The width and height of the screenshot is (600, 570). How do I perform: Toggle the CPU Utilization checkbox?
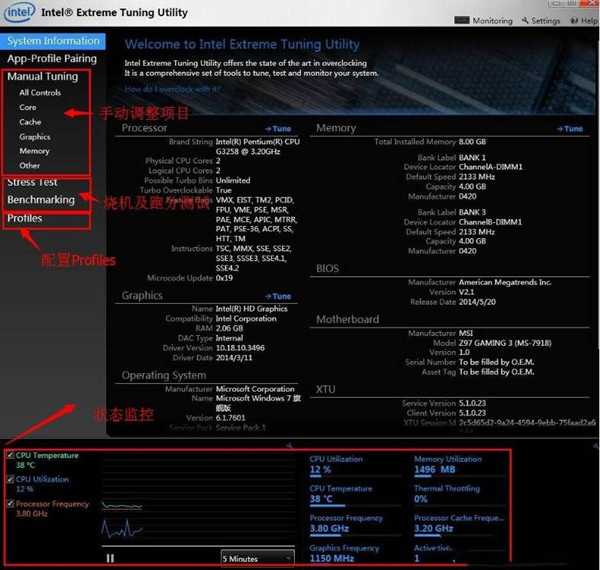tap(10, 479)
